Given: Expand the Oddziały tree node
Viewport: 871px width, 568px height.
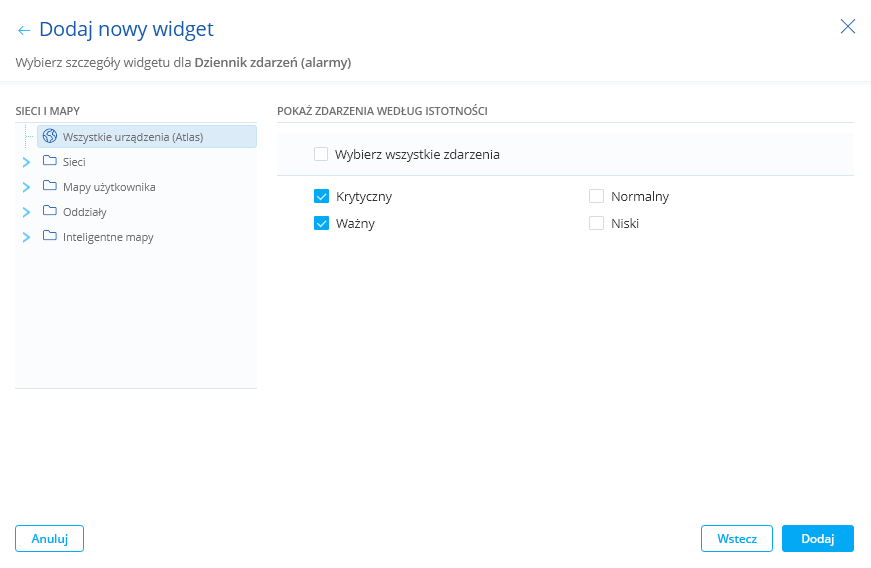Looking at the screenshot, I should coord(26,212).
